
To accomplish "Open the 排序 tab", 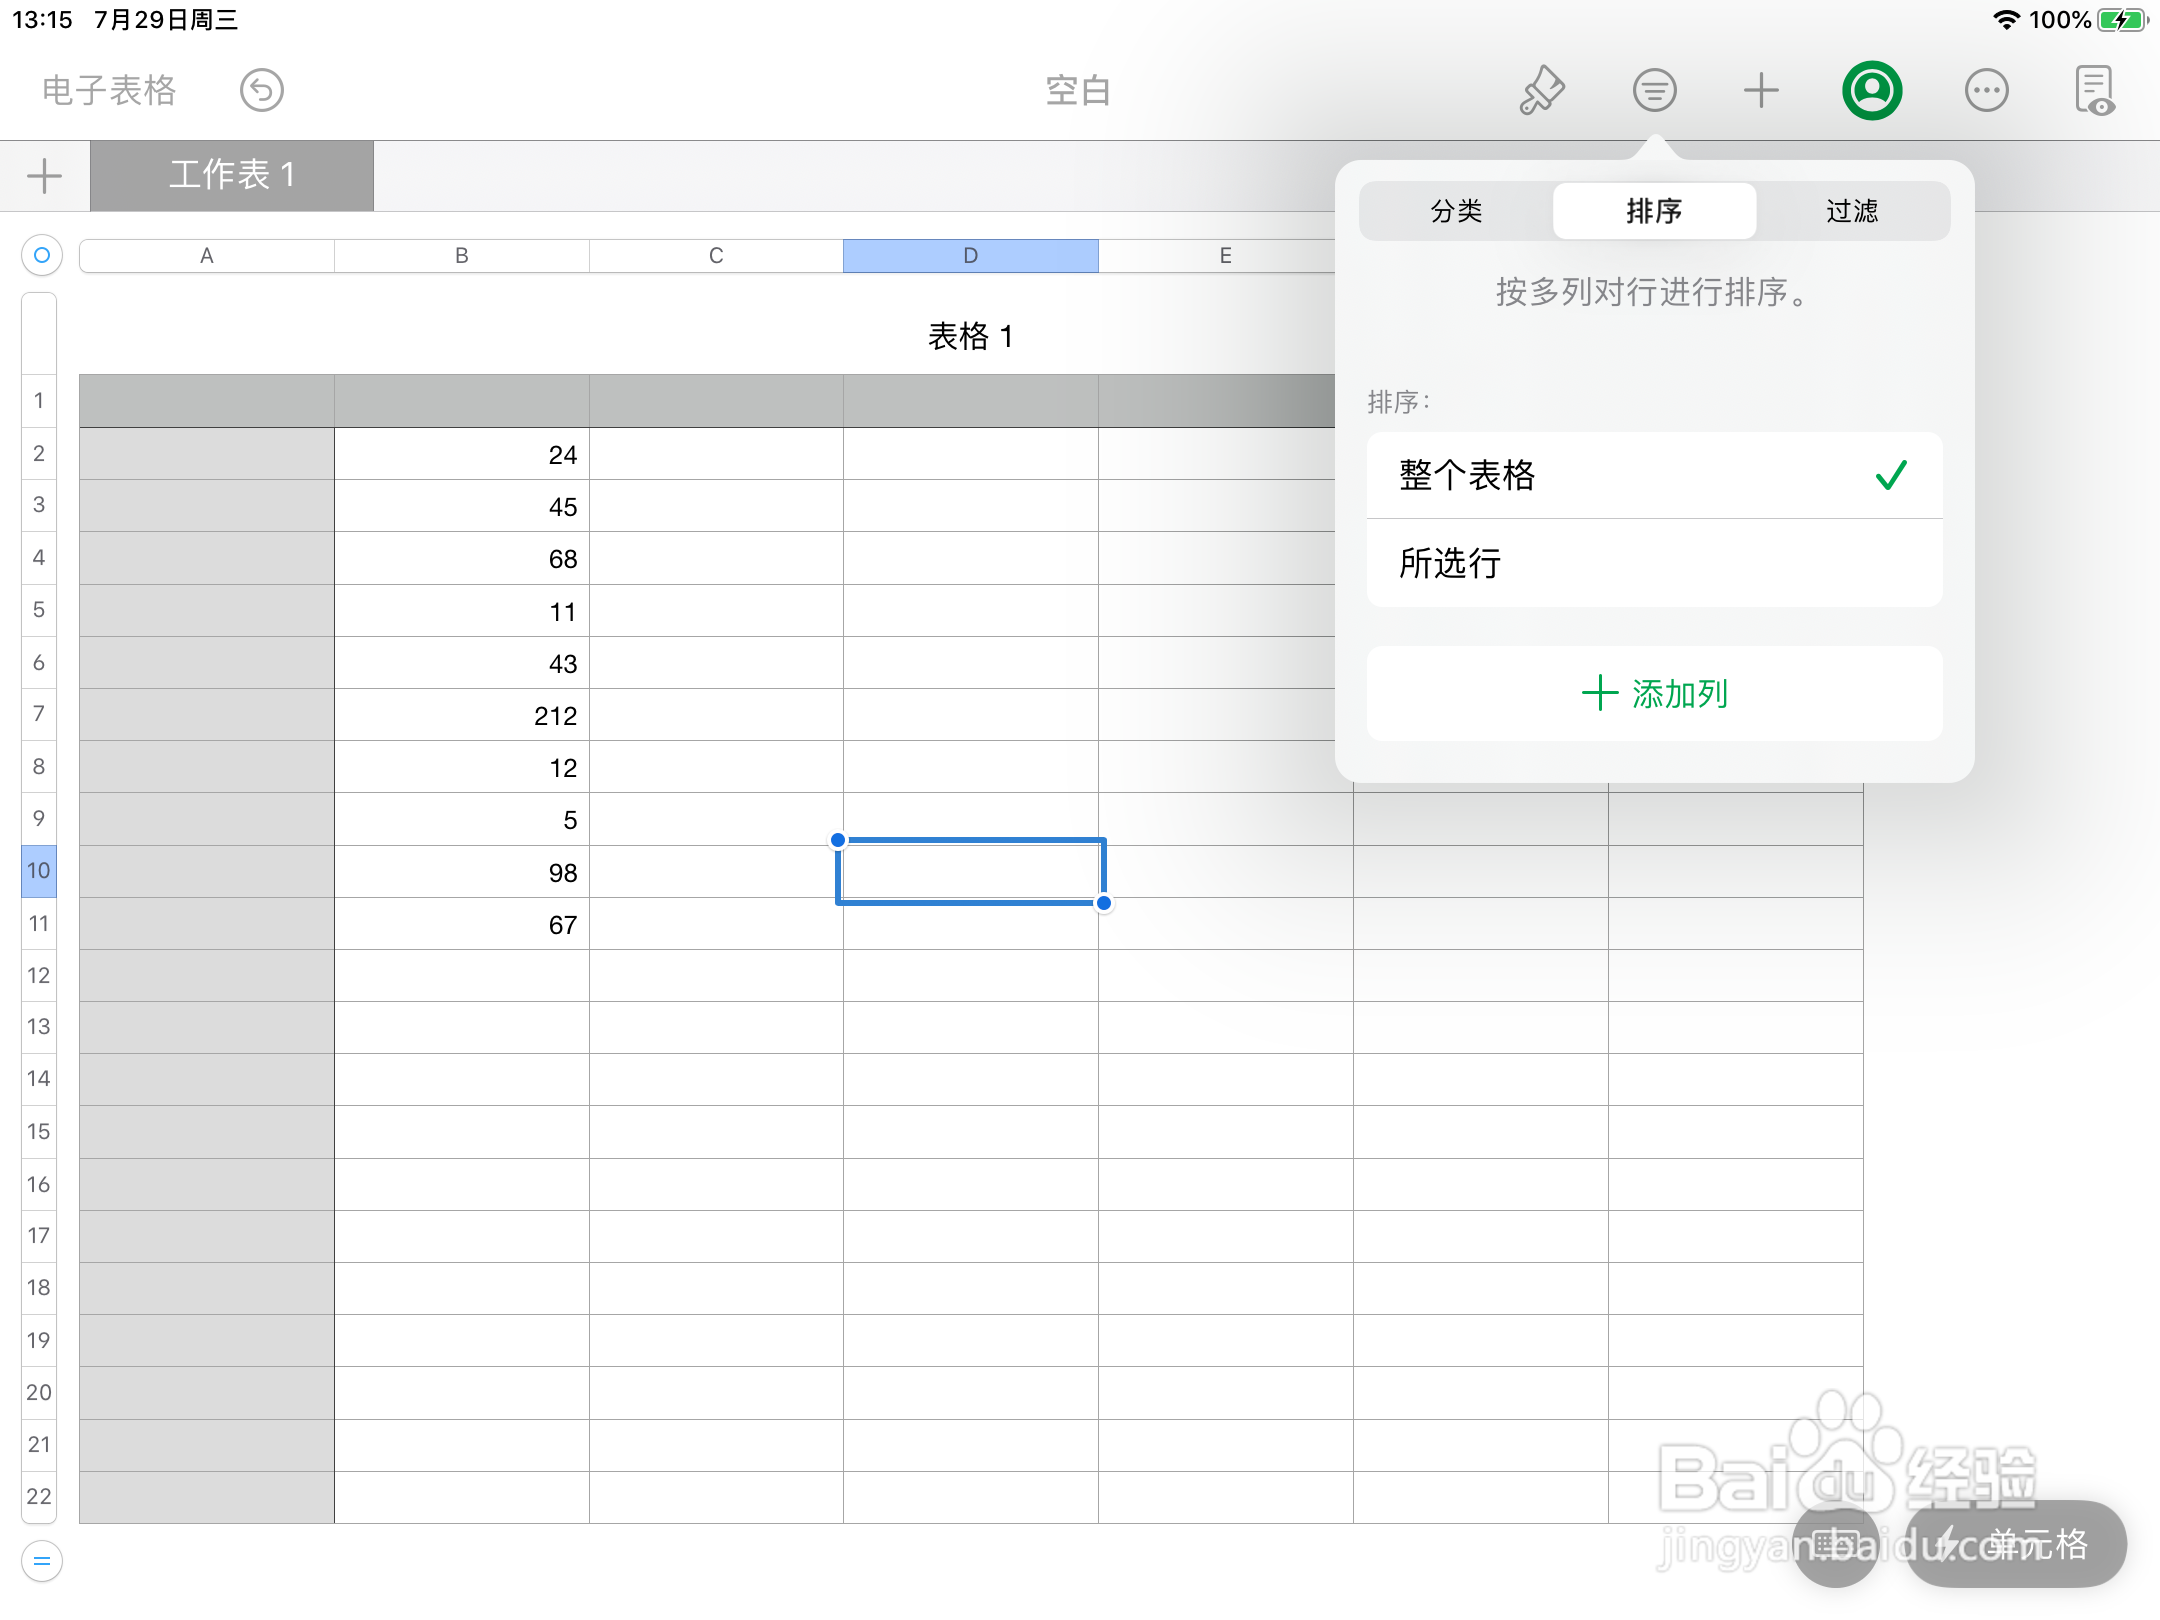I will [x=1653, y=211].
